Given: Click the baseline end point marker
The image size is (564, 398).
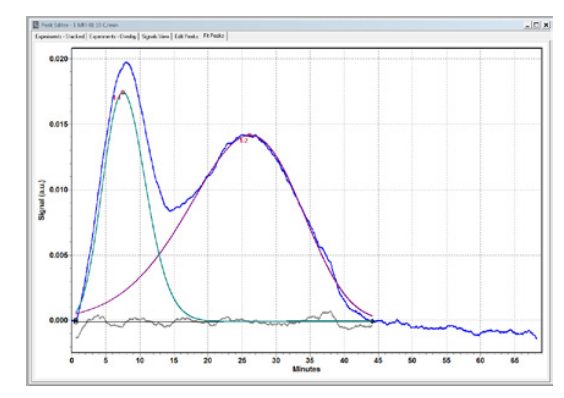Looking at the screenshot, I should (x=373, y=321).
